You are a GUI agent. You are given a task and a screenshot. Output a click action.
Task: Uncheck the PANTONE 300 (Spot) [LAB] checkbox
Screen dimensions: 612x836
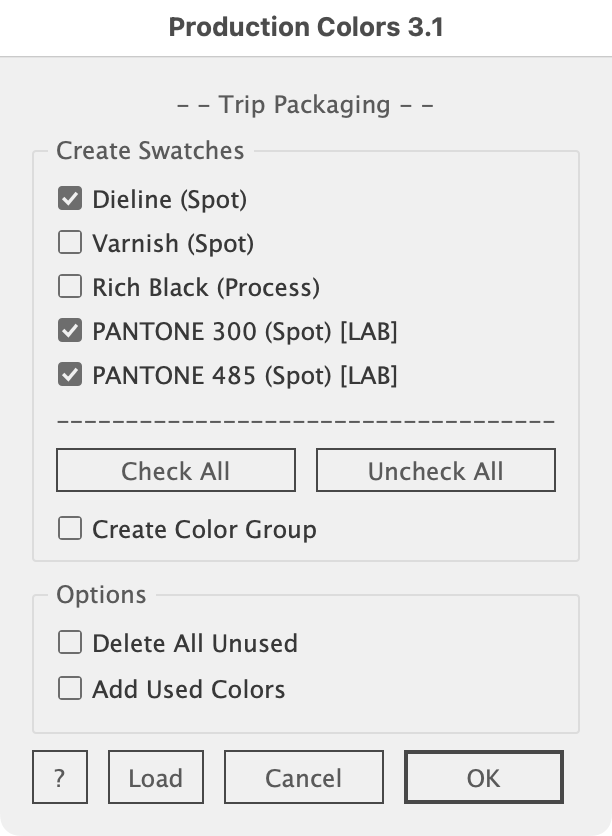(70, 331)
